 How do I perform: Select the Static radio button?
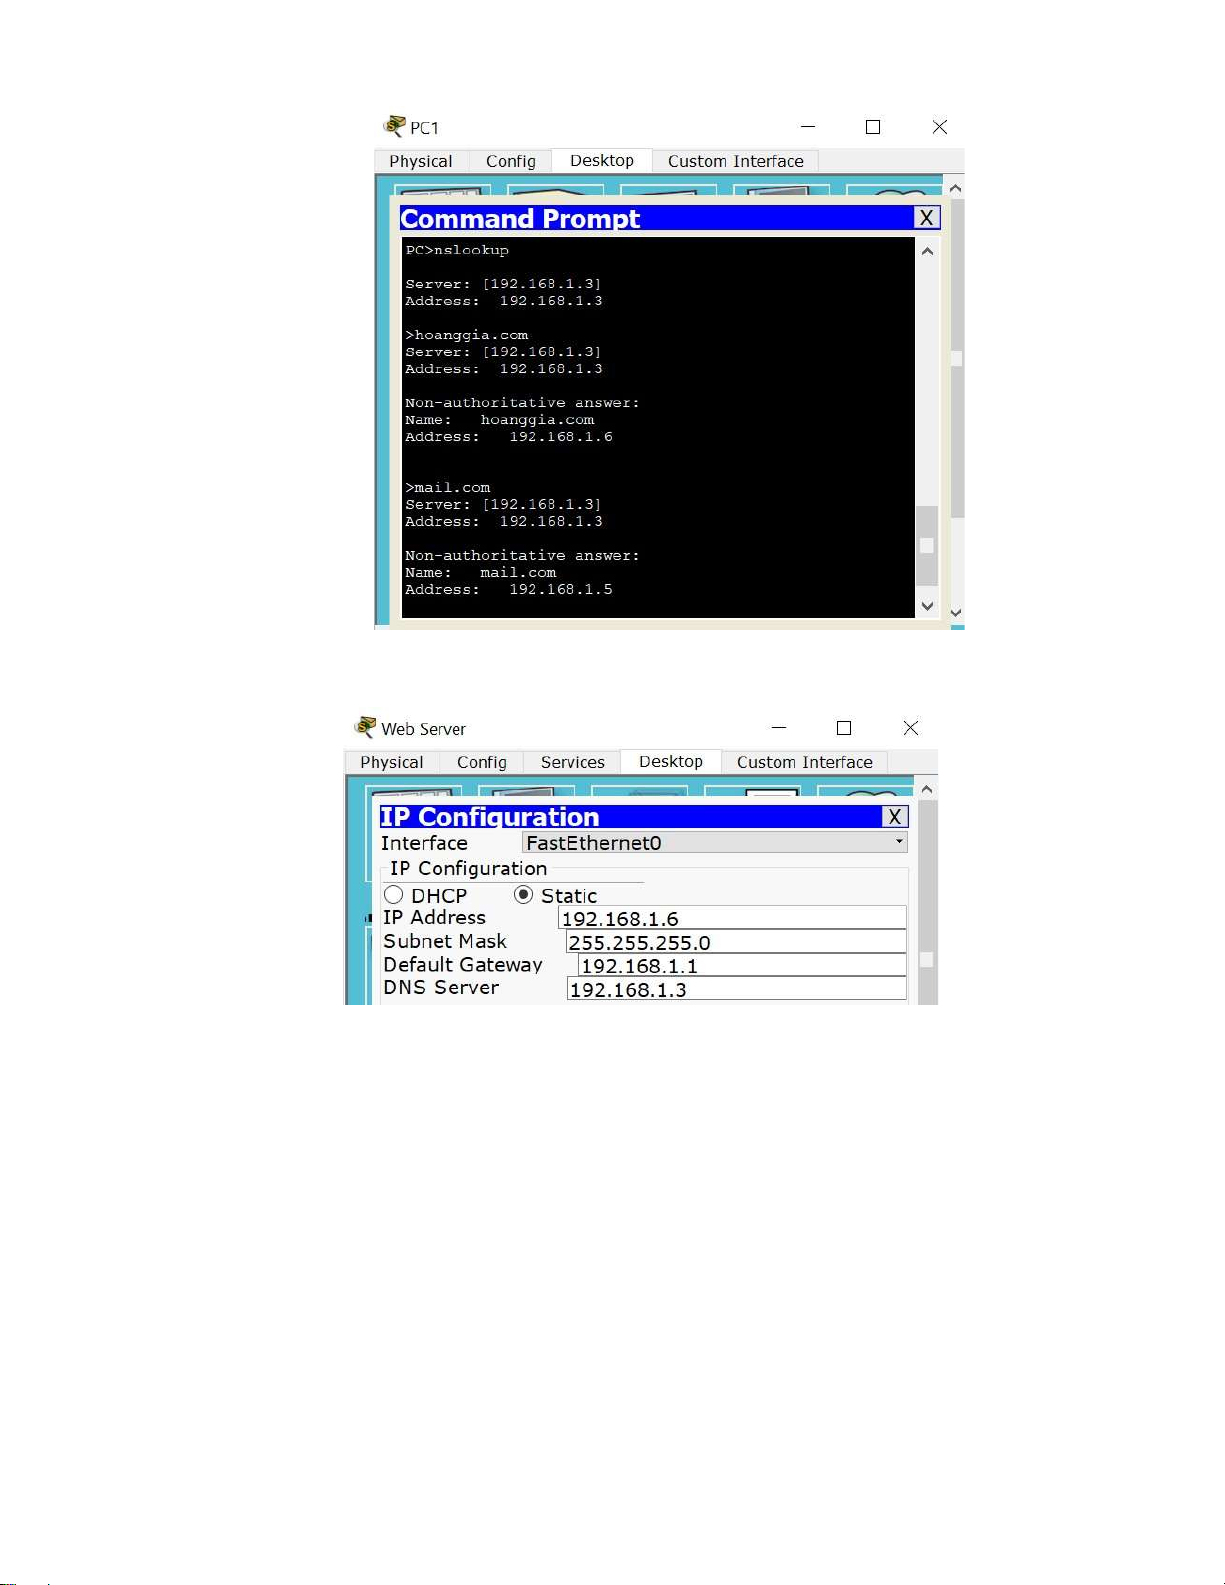(x=523, y=895)
